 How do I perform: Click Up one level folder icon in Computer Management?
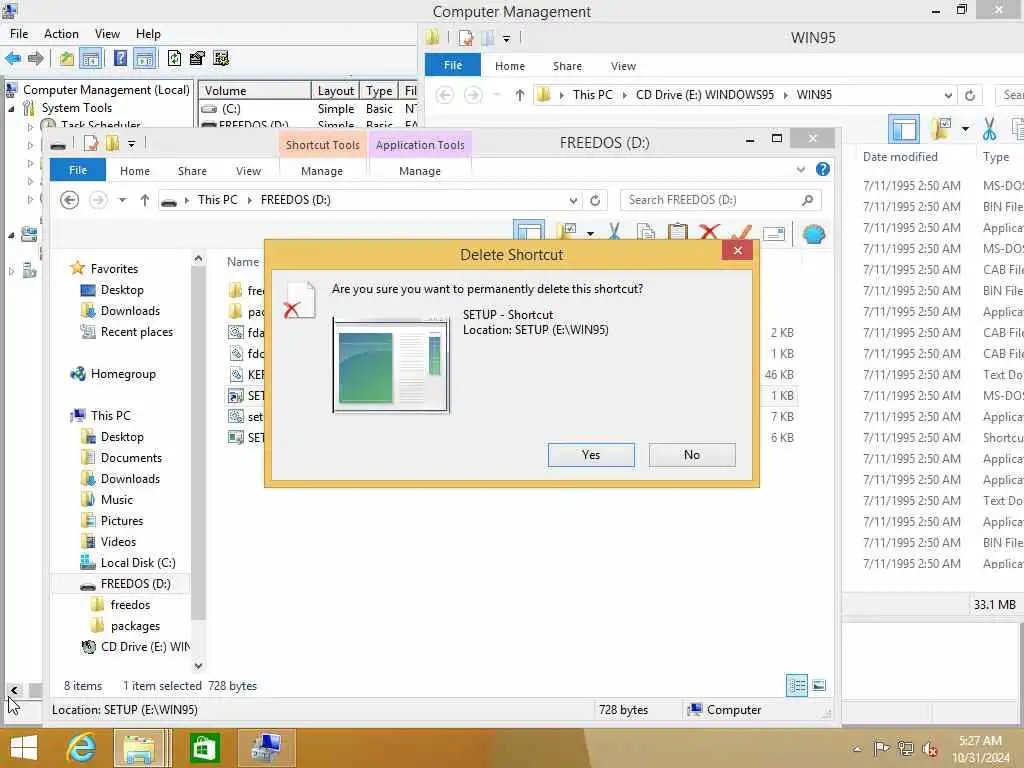[x=67, y=59]
